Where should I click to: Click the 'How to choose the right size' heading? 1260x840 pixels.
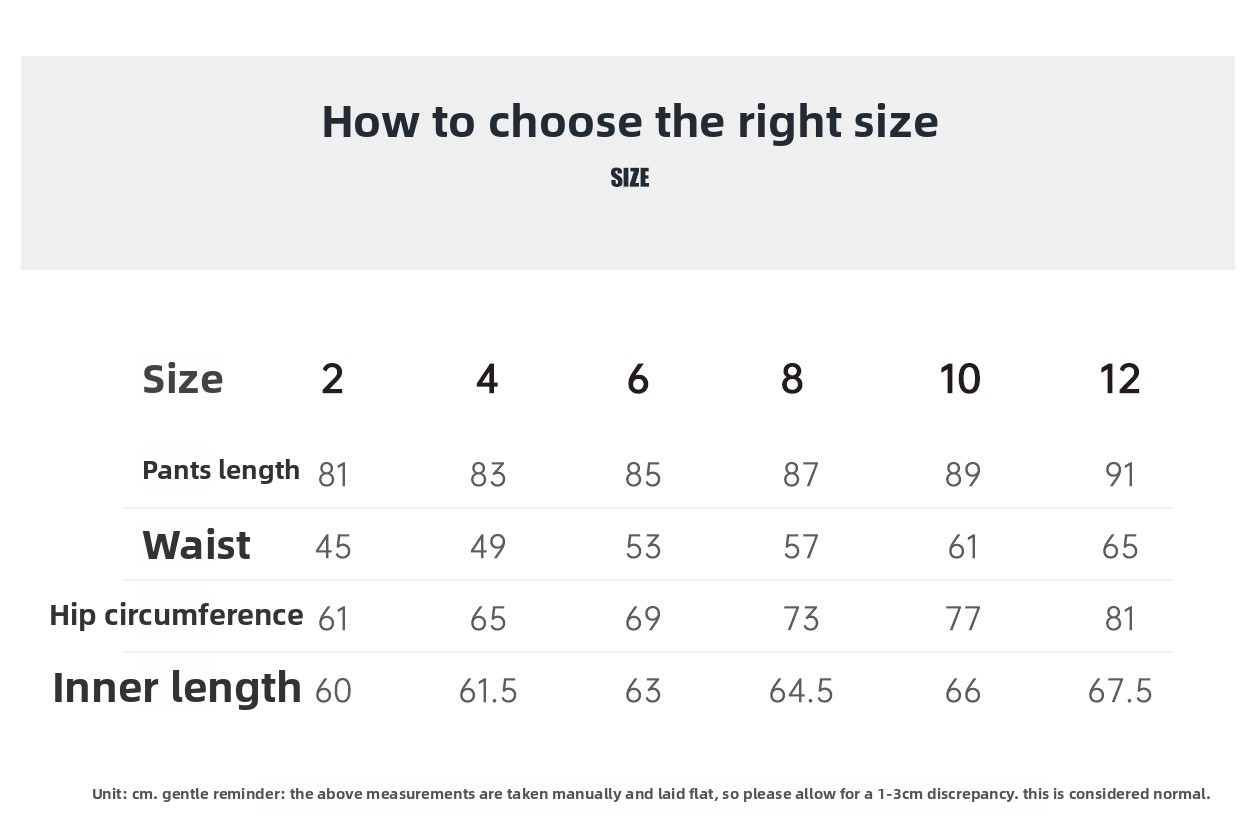(630, 122)
